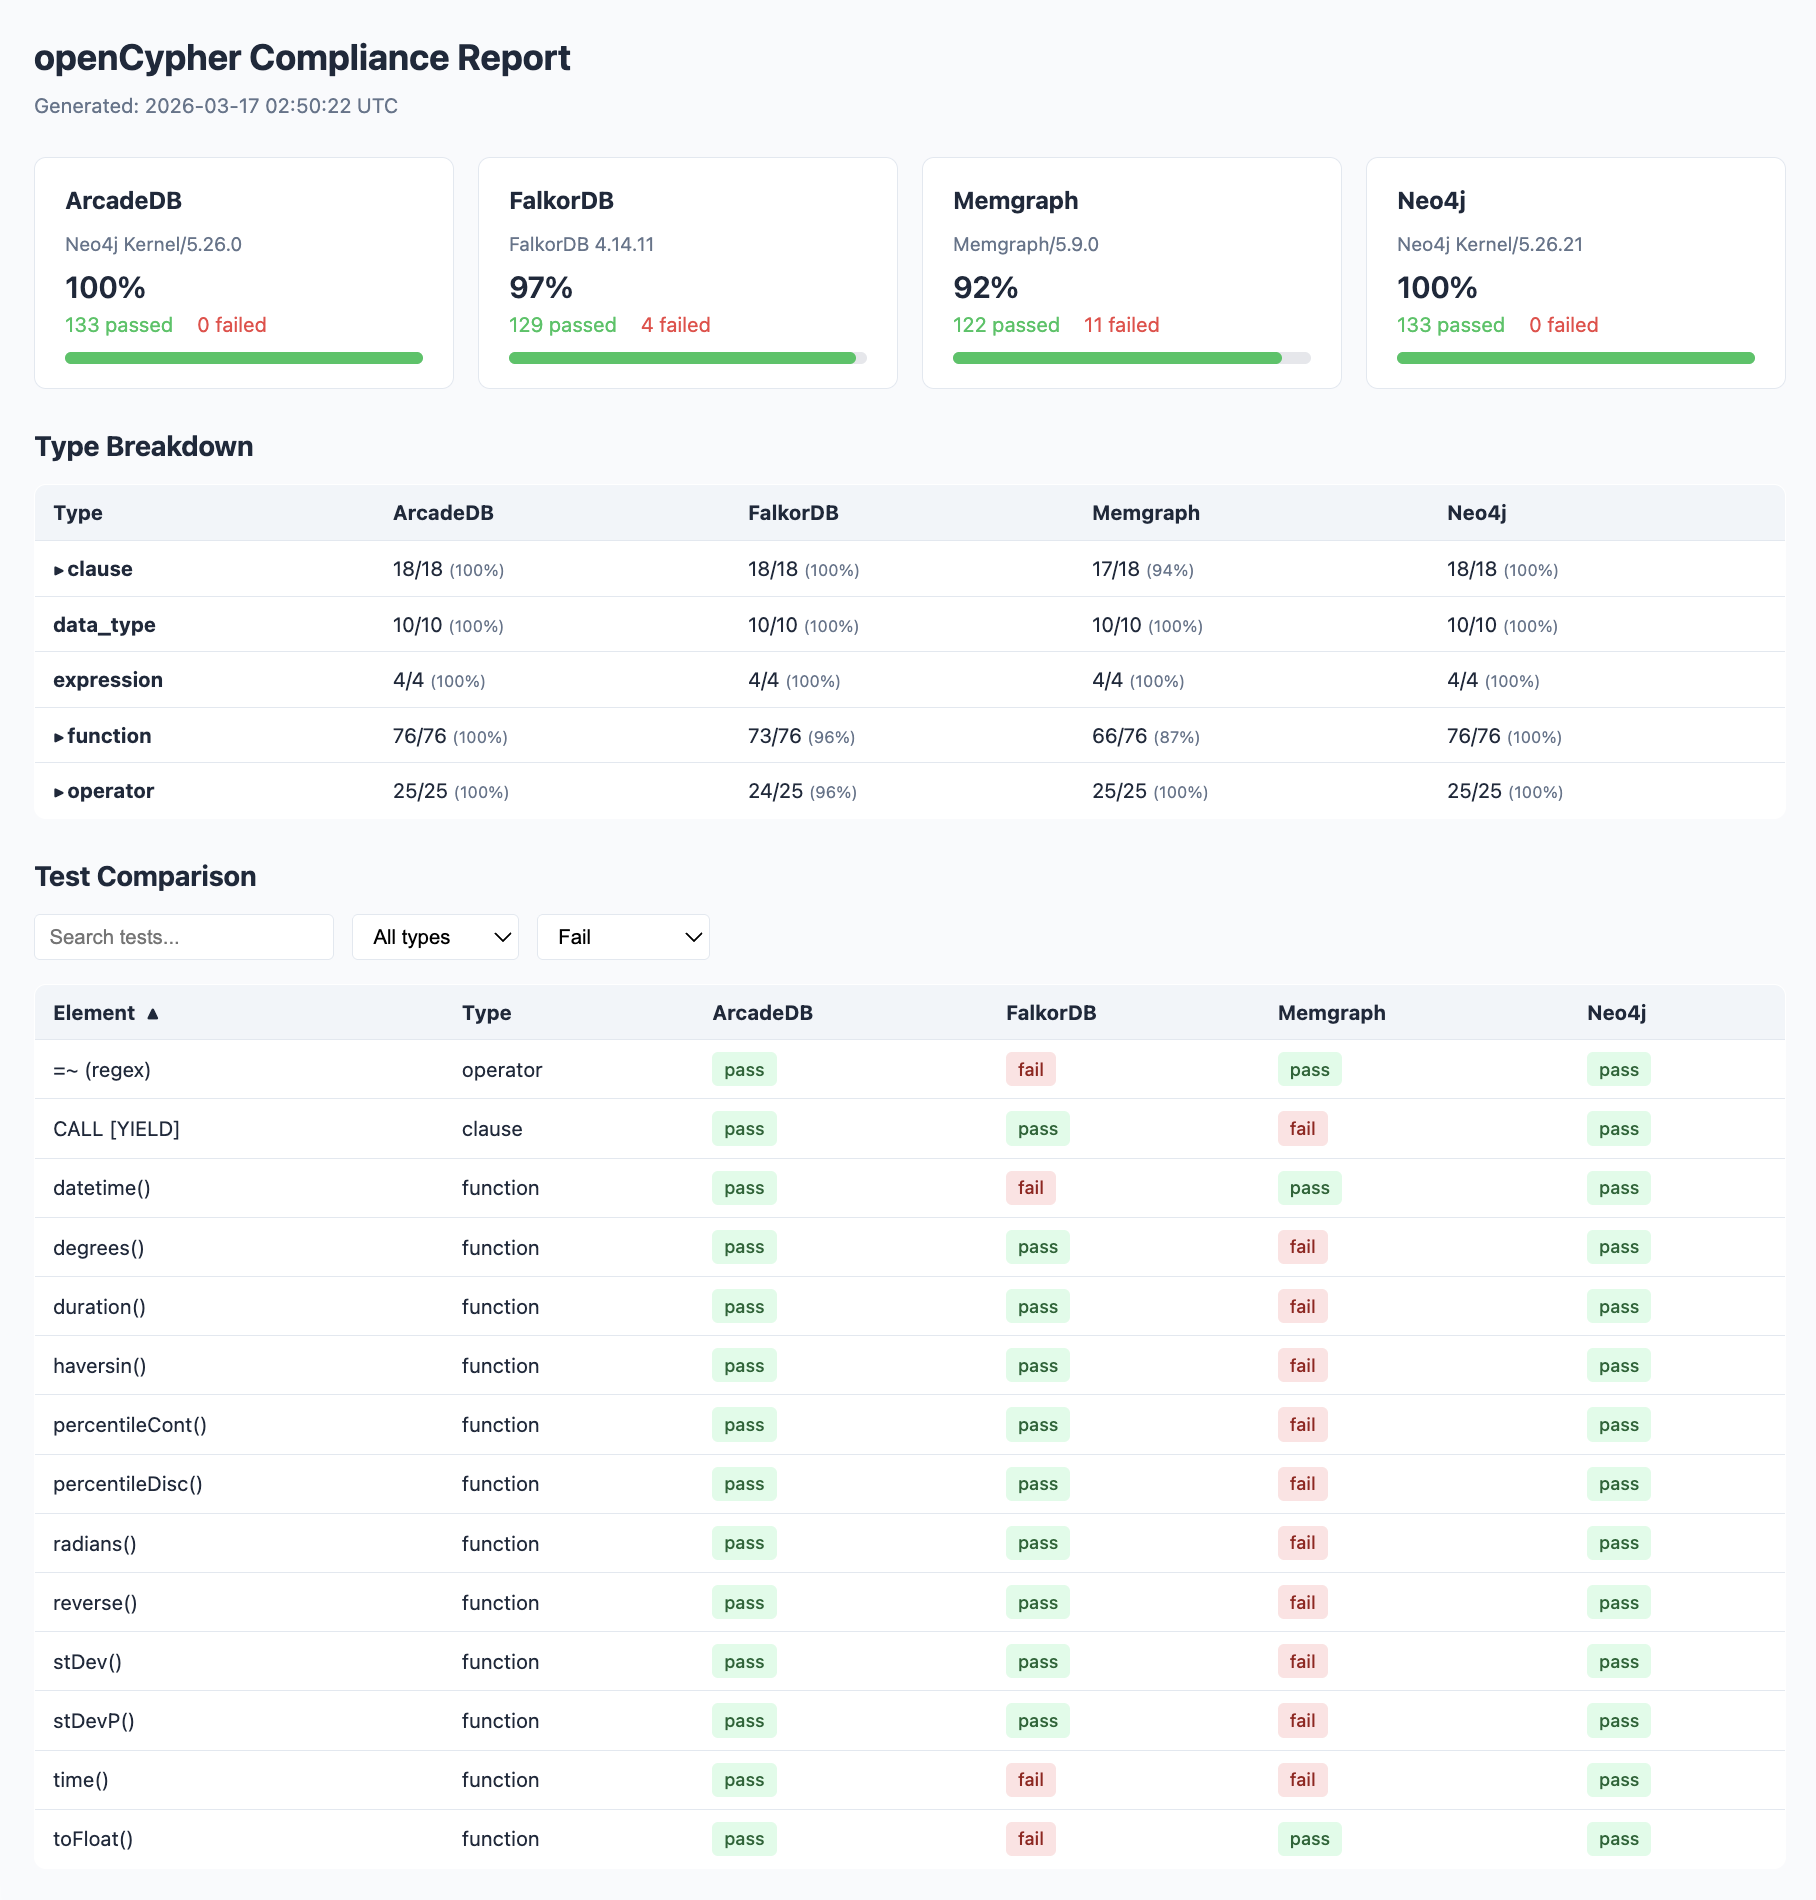Click ArcadeDB pass badge for stDev()

tap(744, 1661)
